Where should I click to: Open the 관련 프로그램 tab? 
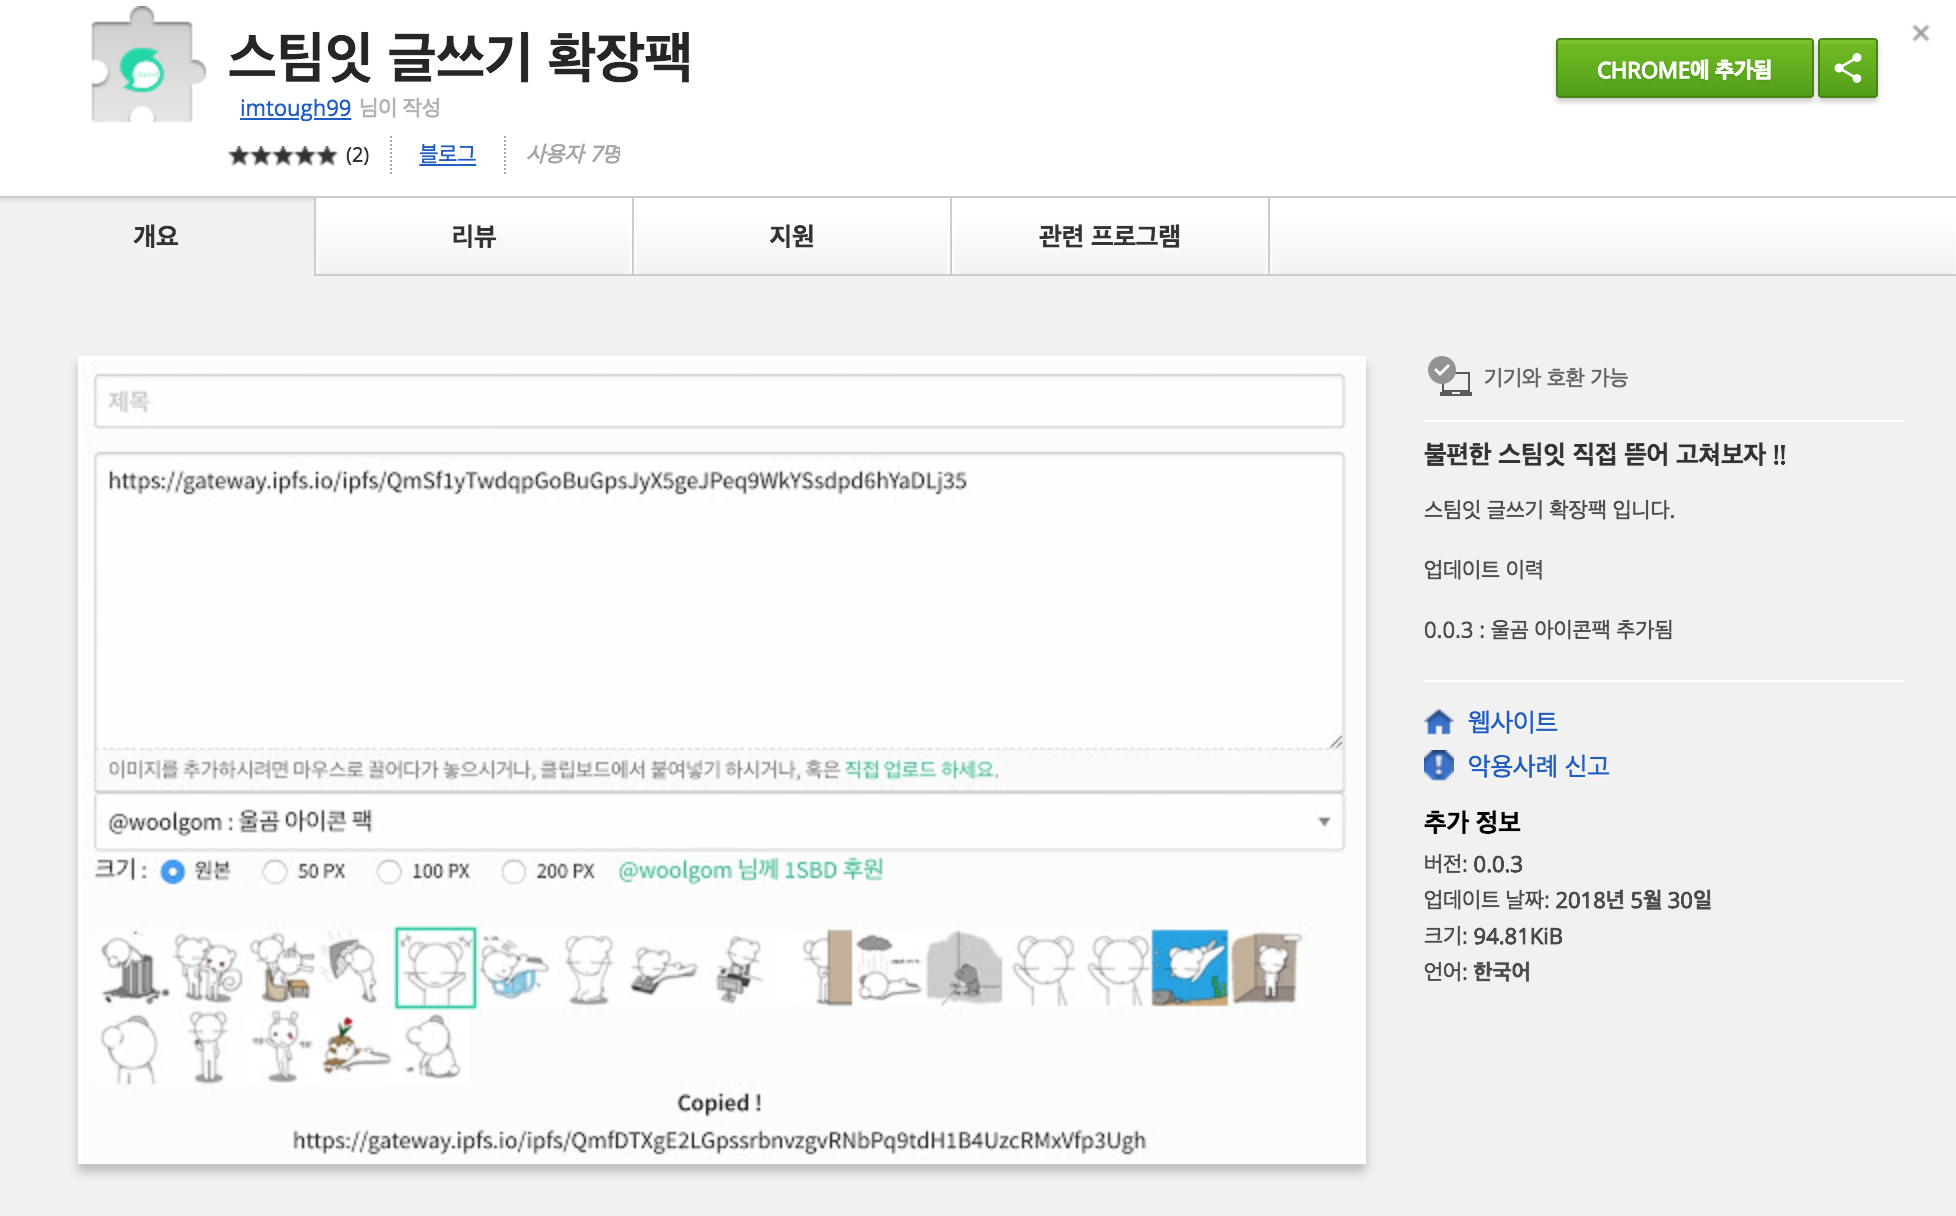point(1109,236)
